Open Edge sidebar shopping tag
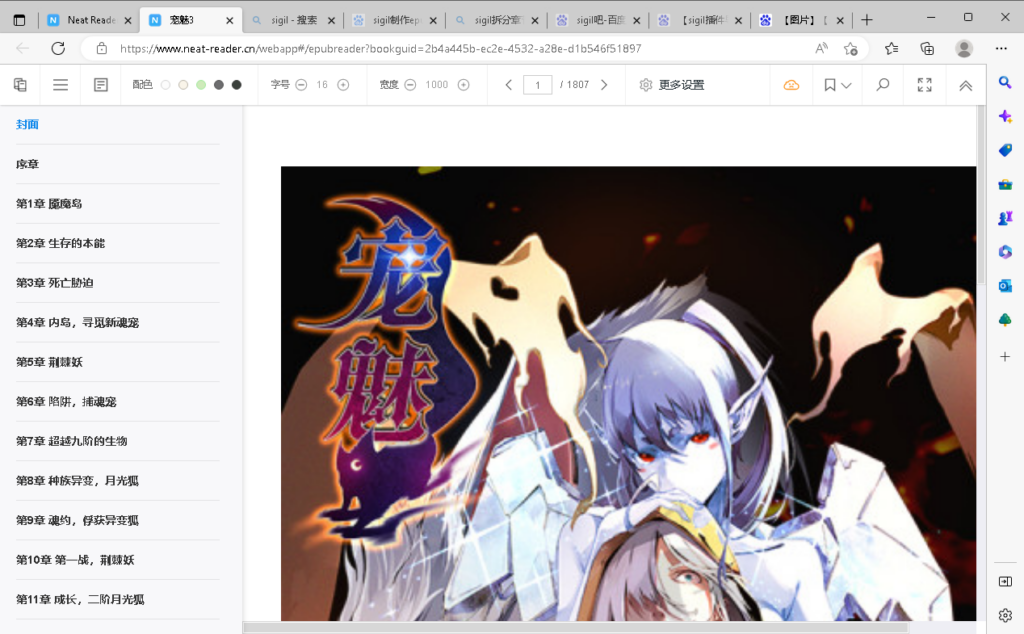Viewport: 1024px width, 634px height. (1005, 150)
